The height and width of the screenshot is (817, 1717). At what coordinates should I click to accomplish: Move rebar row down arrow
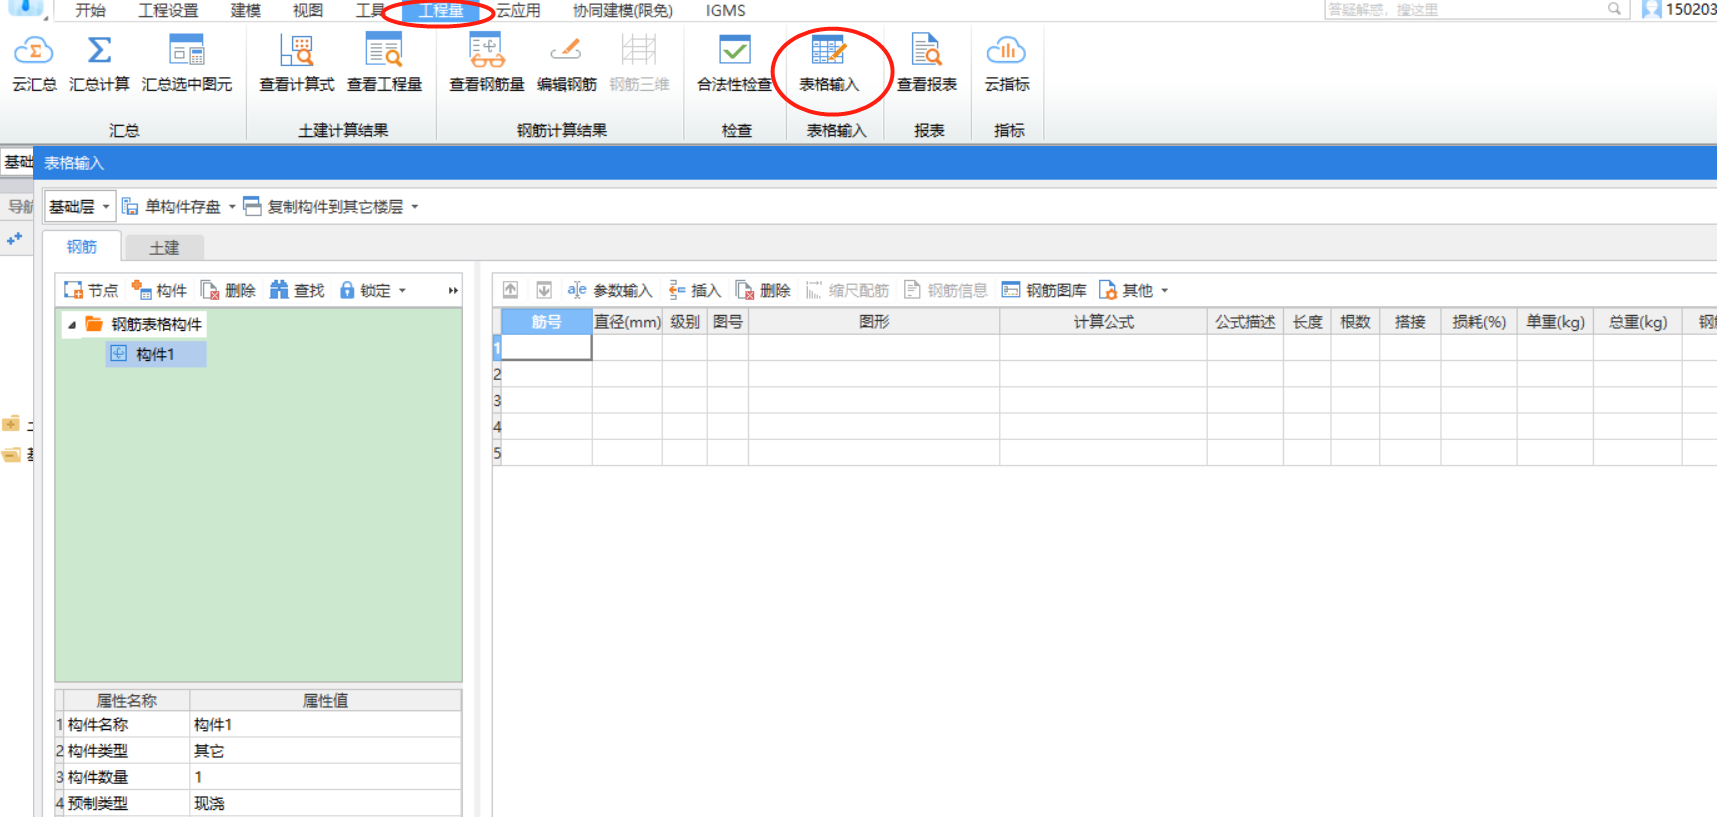(544, 290)
